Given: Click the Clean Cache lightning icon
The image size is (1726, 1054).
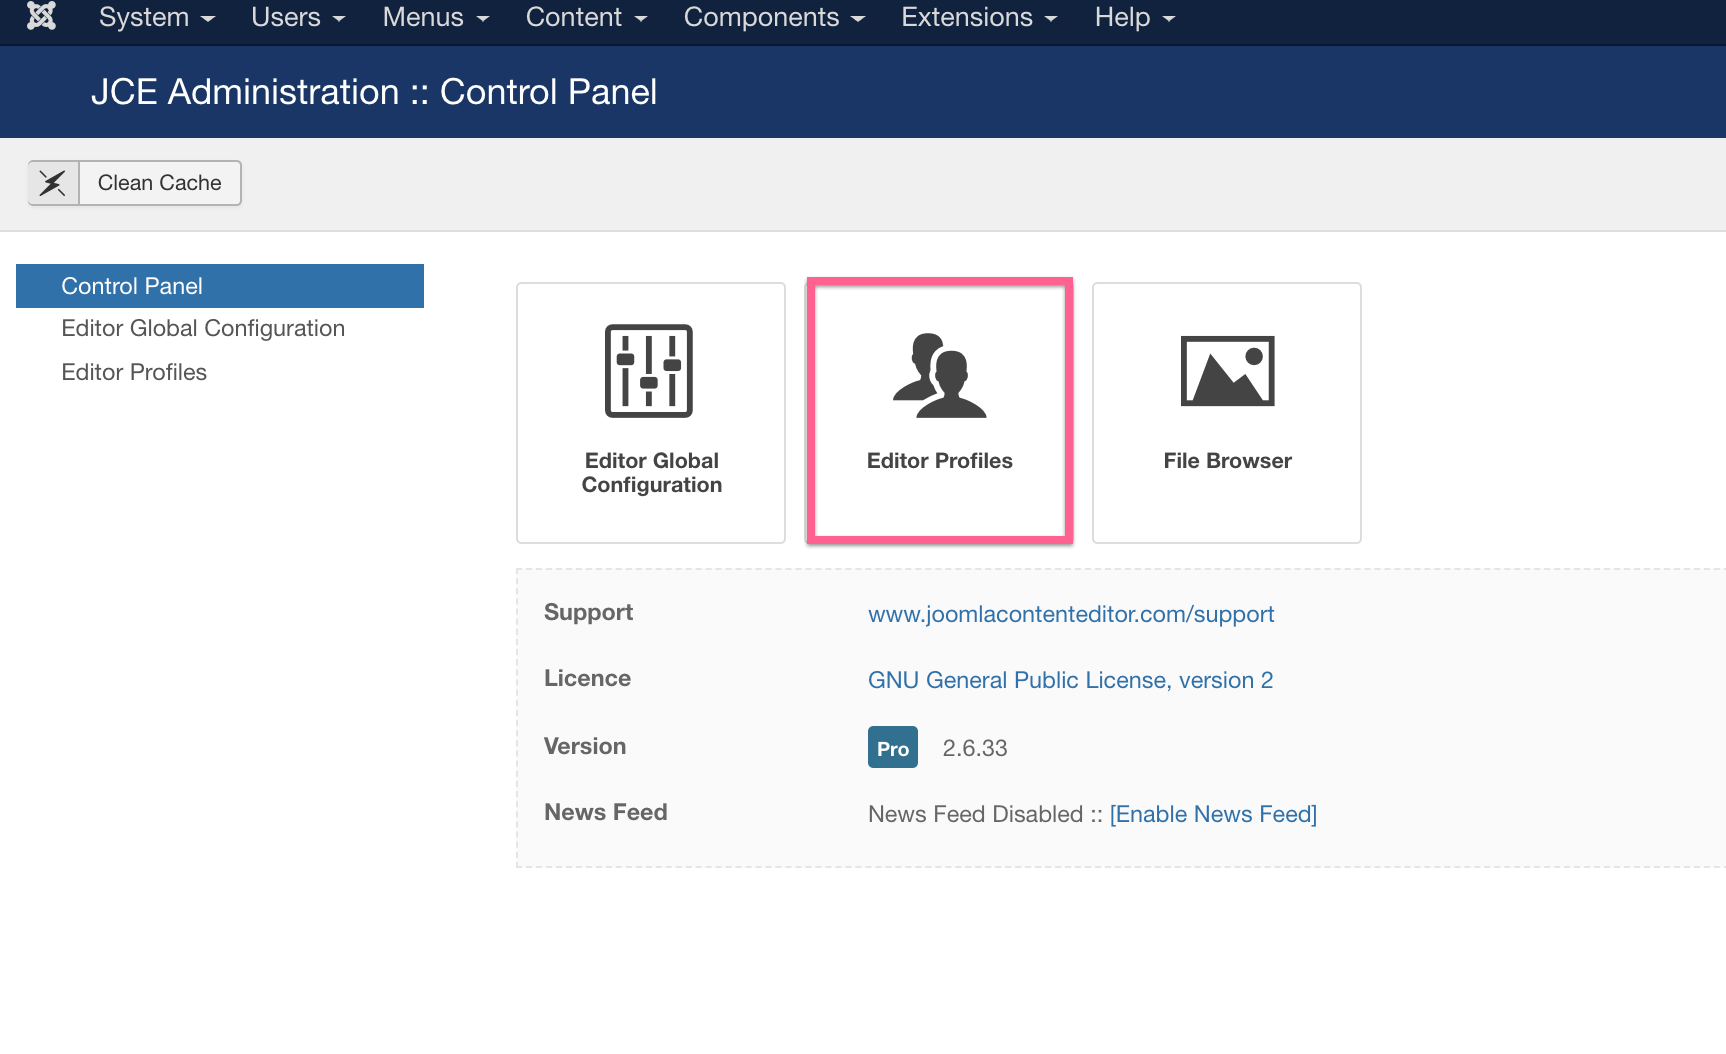Looking at the screenshot, I should pyautogui.click(x=53, y=183).
